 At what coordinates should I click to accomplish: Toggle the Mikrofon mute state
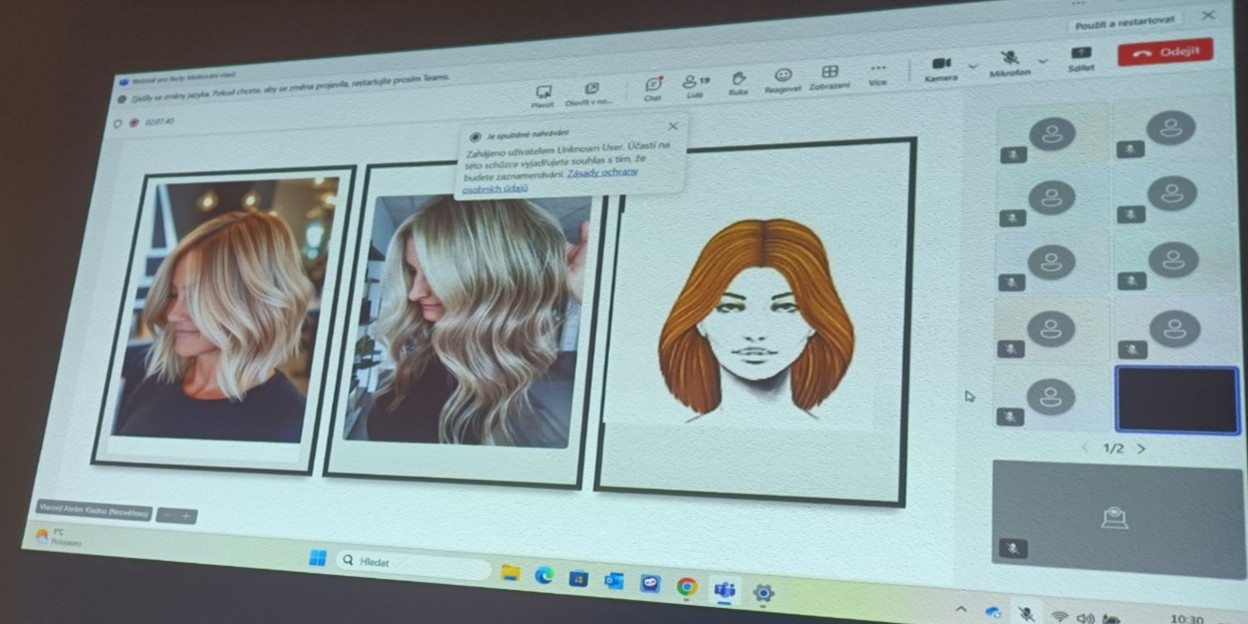(1010, 59)
